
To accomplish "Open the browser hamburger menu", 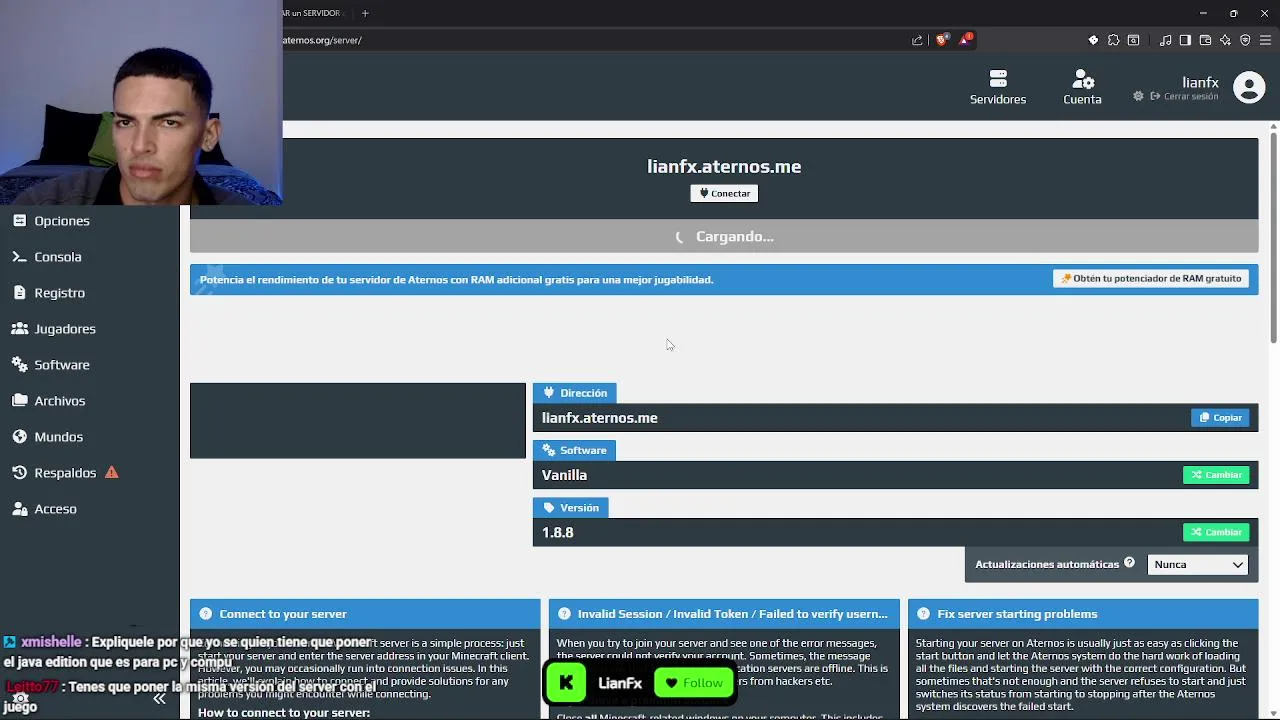I will coord(1265,40).
